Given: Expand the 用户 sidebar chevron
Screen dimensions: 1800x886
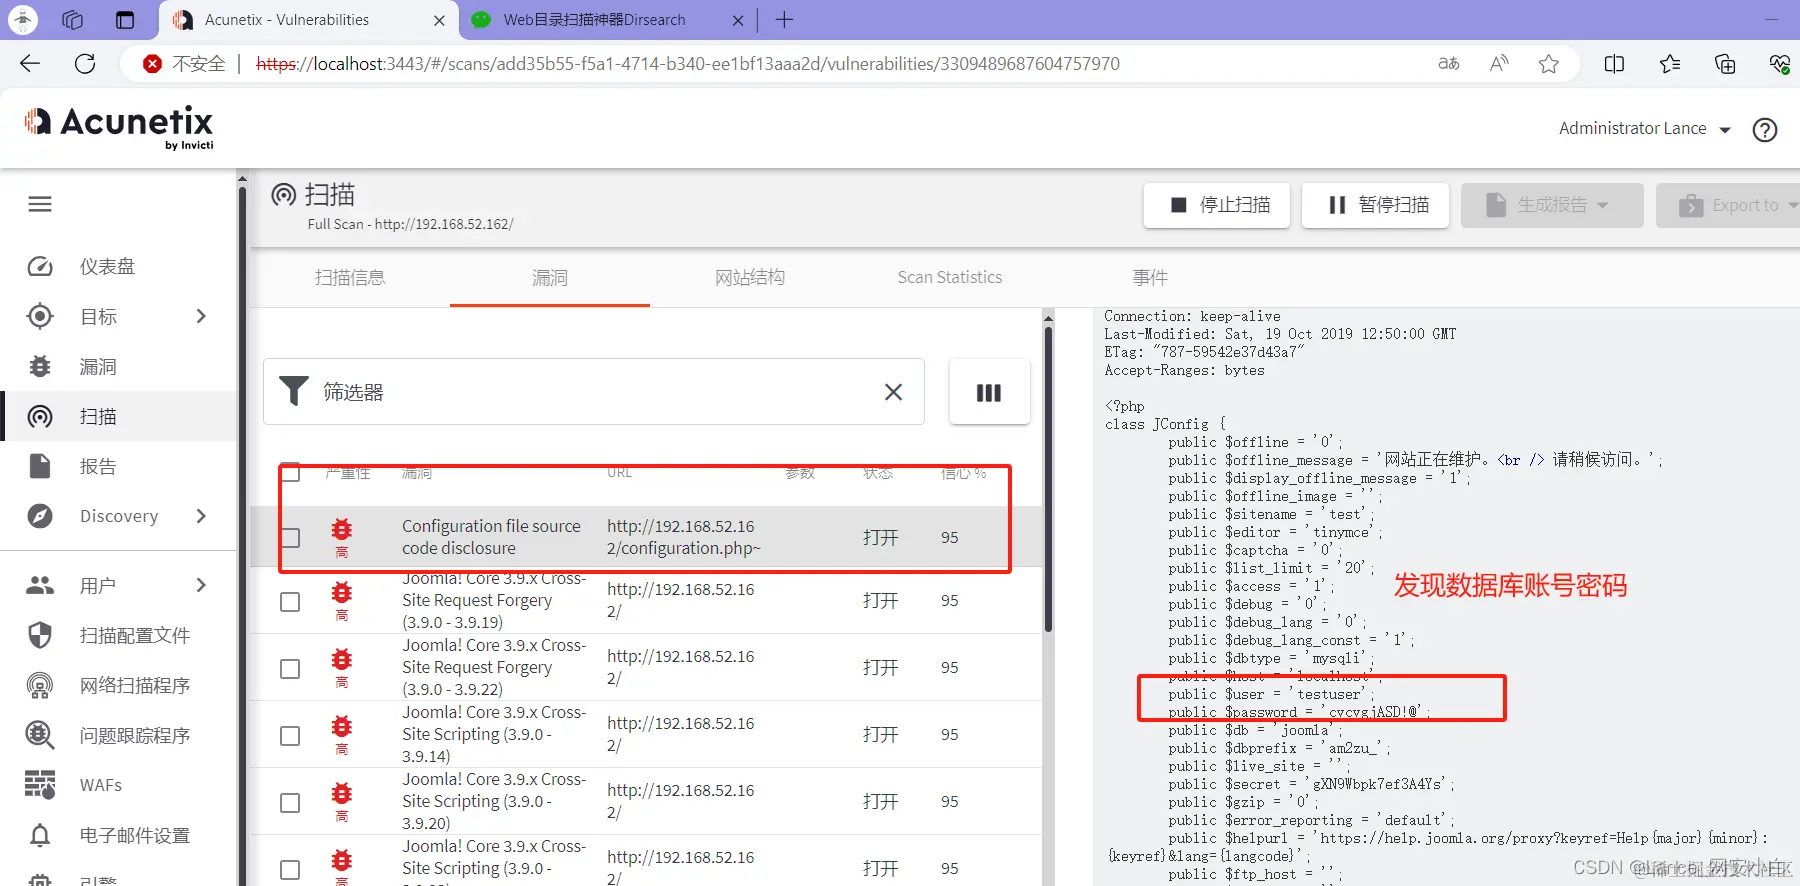Looking at the screenshot, I should (x=201, y=585).
